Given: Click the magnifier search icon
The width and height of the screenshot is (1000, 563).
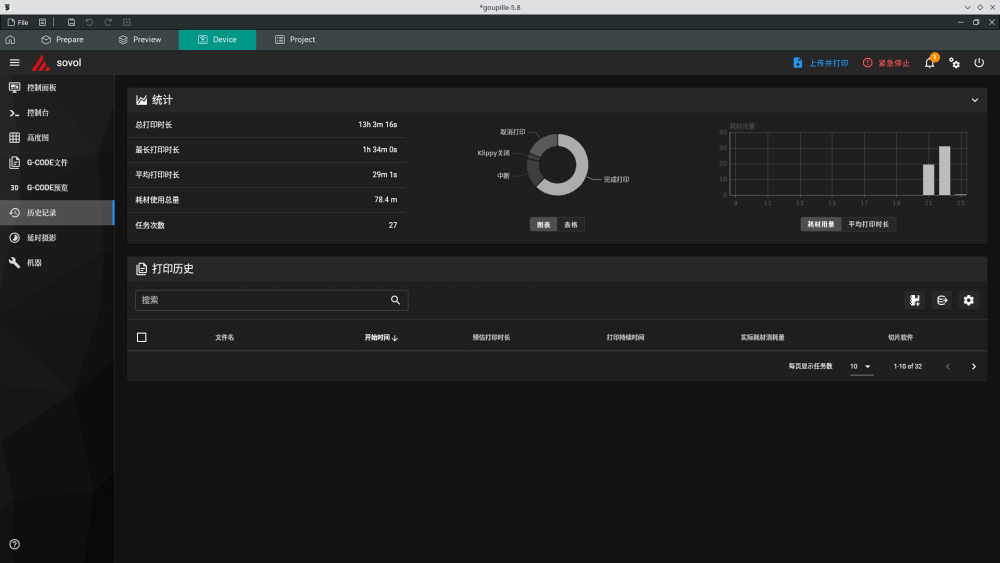Looking at the screenshot, I should pos(395,300).
